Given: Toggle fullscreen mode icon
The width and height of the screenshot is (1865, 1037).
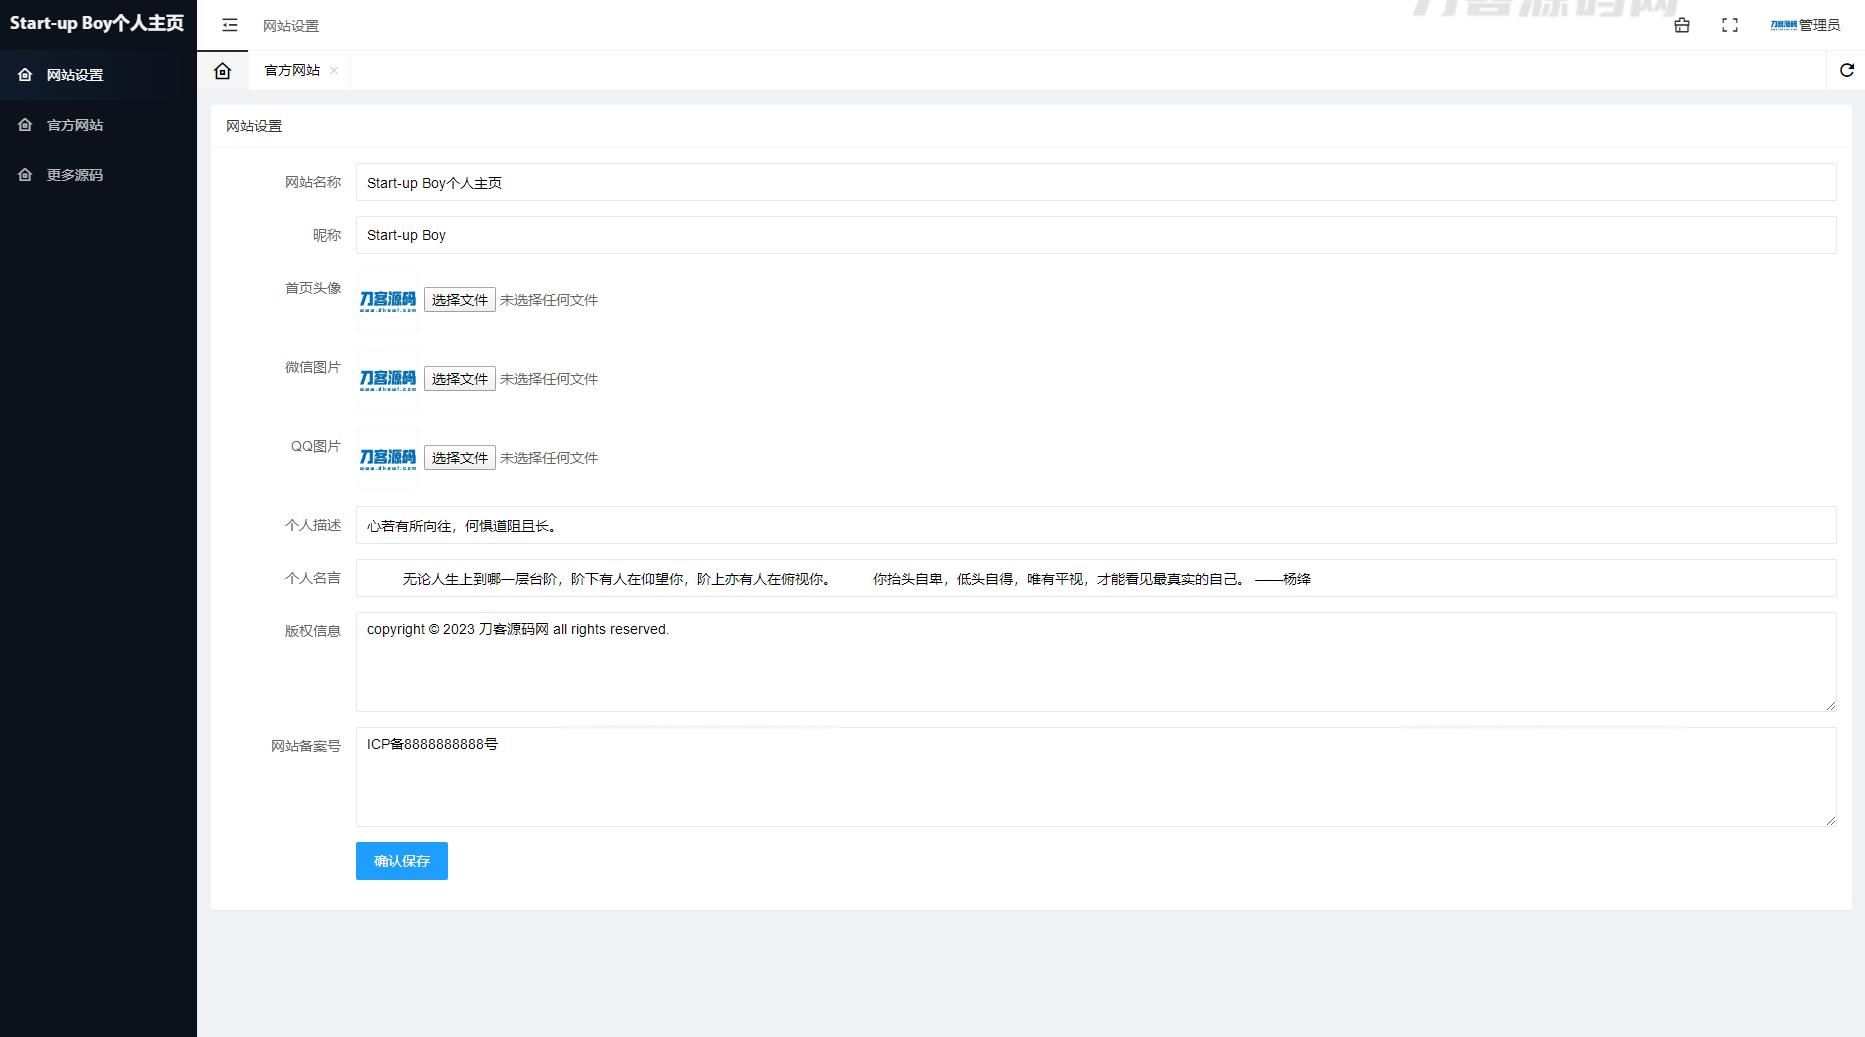Looking at the screenshot, I should [1730, 25].
